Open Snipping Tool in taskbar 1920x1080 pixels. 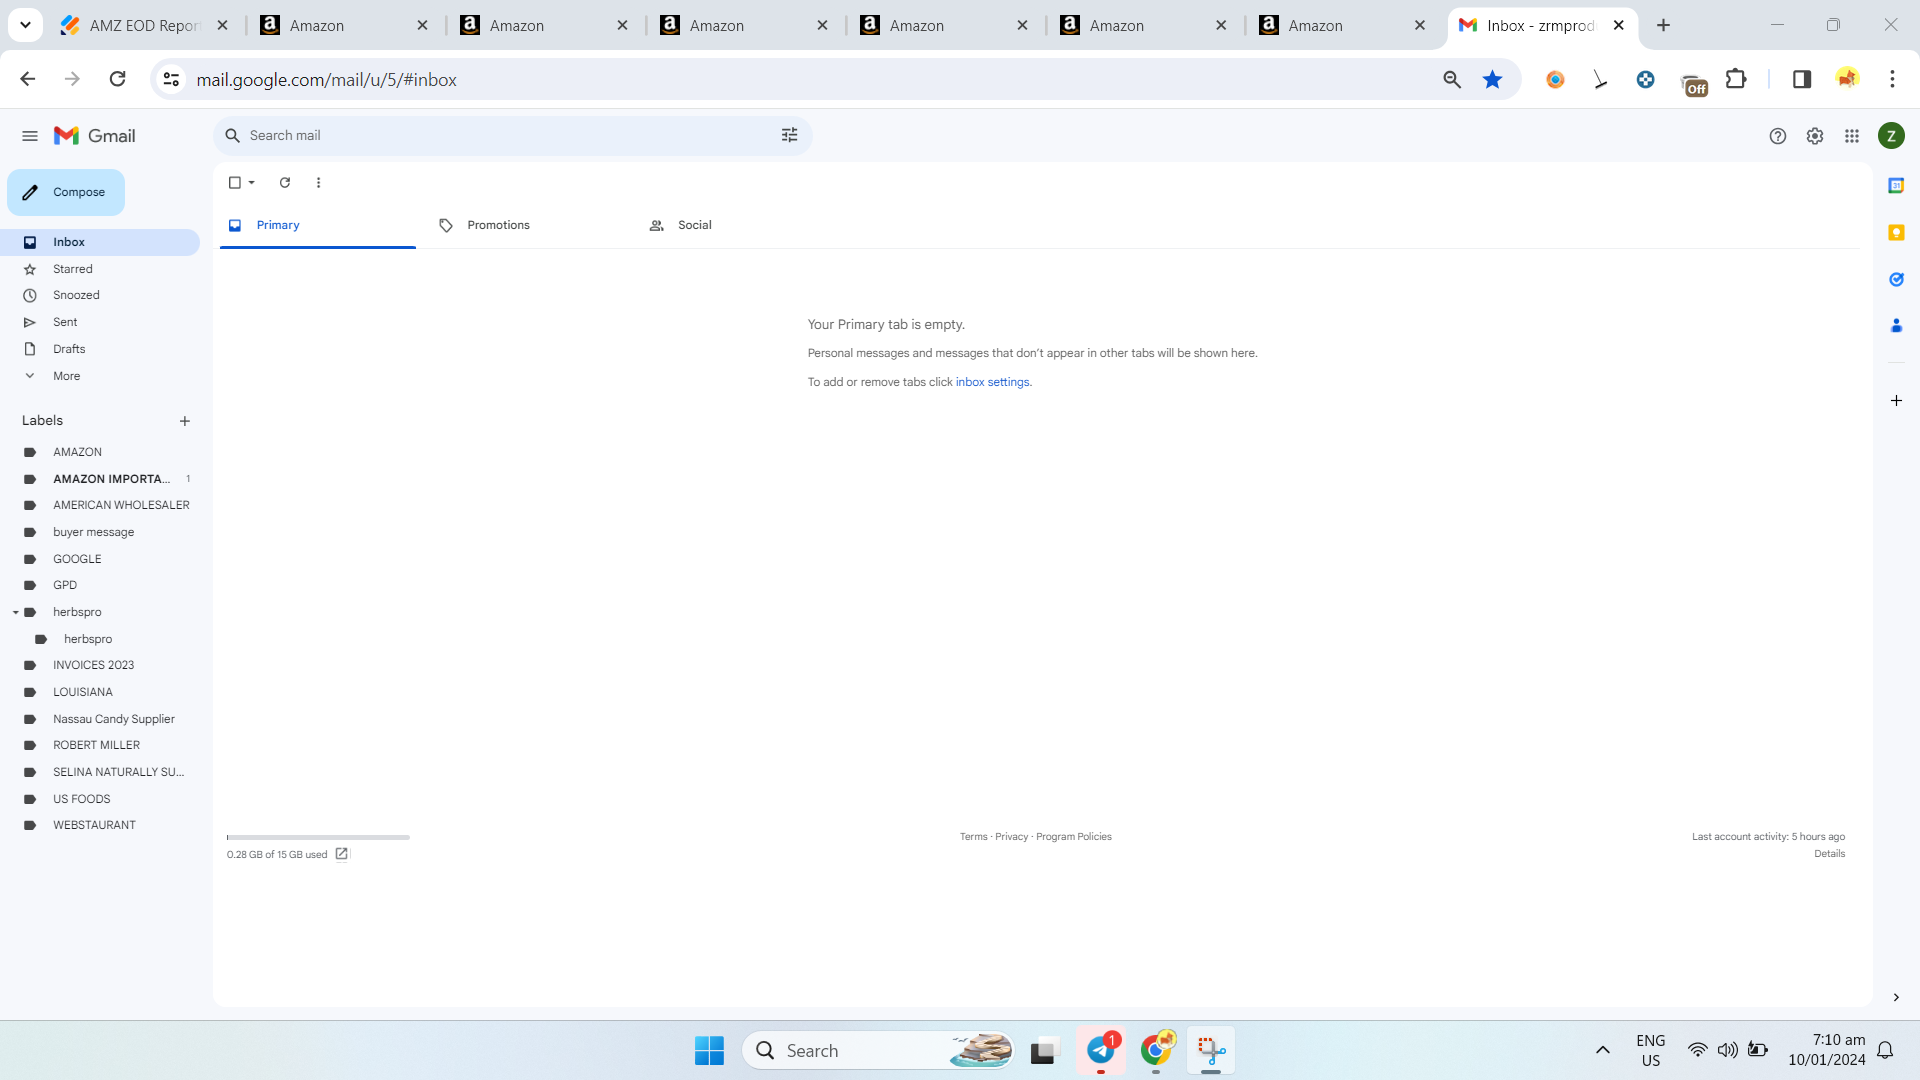pos(1211,1050)
